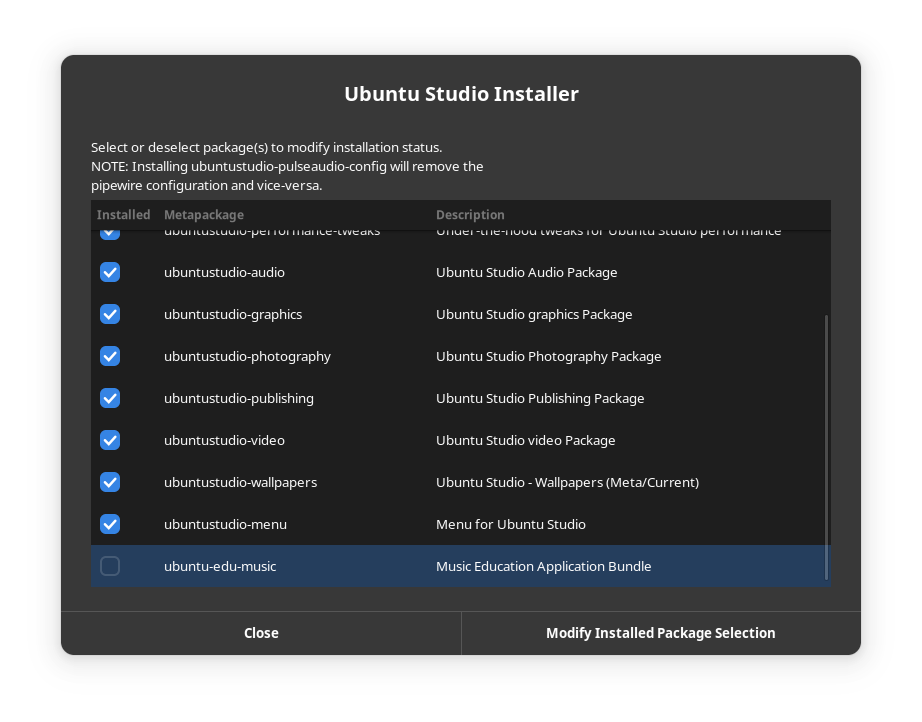
Task: Sort by the Installed column header
Action: pyautogui.click(x=123, y=215)
